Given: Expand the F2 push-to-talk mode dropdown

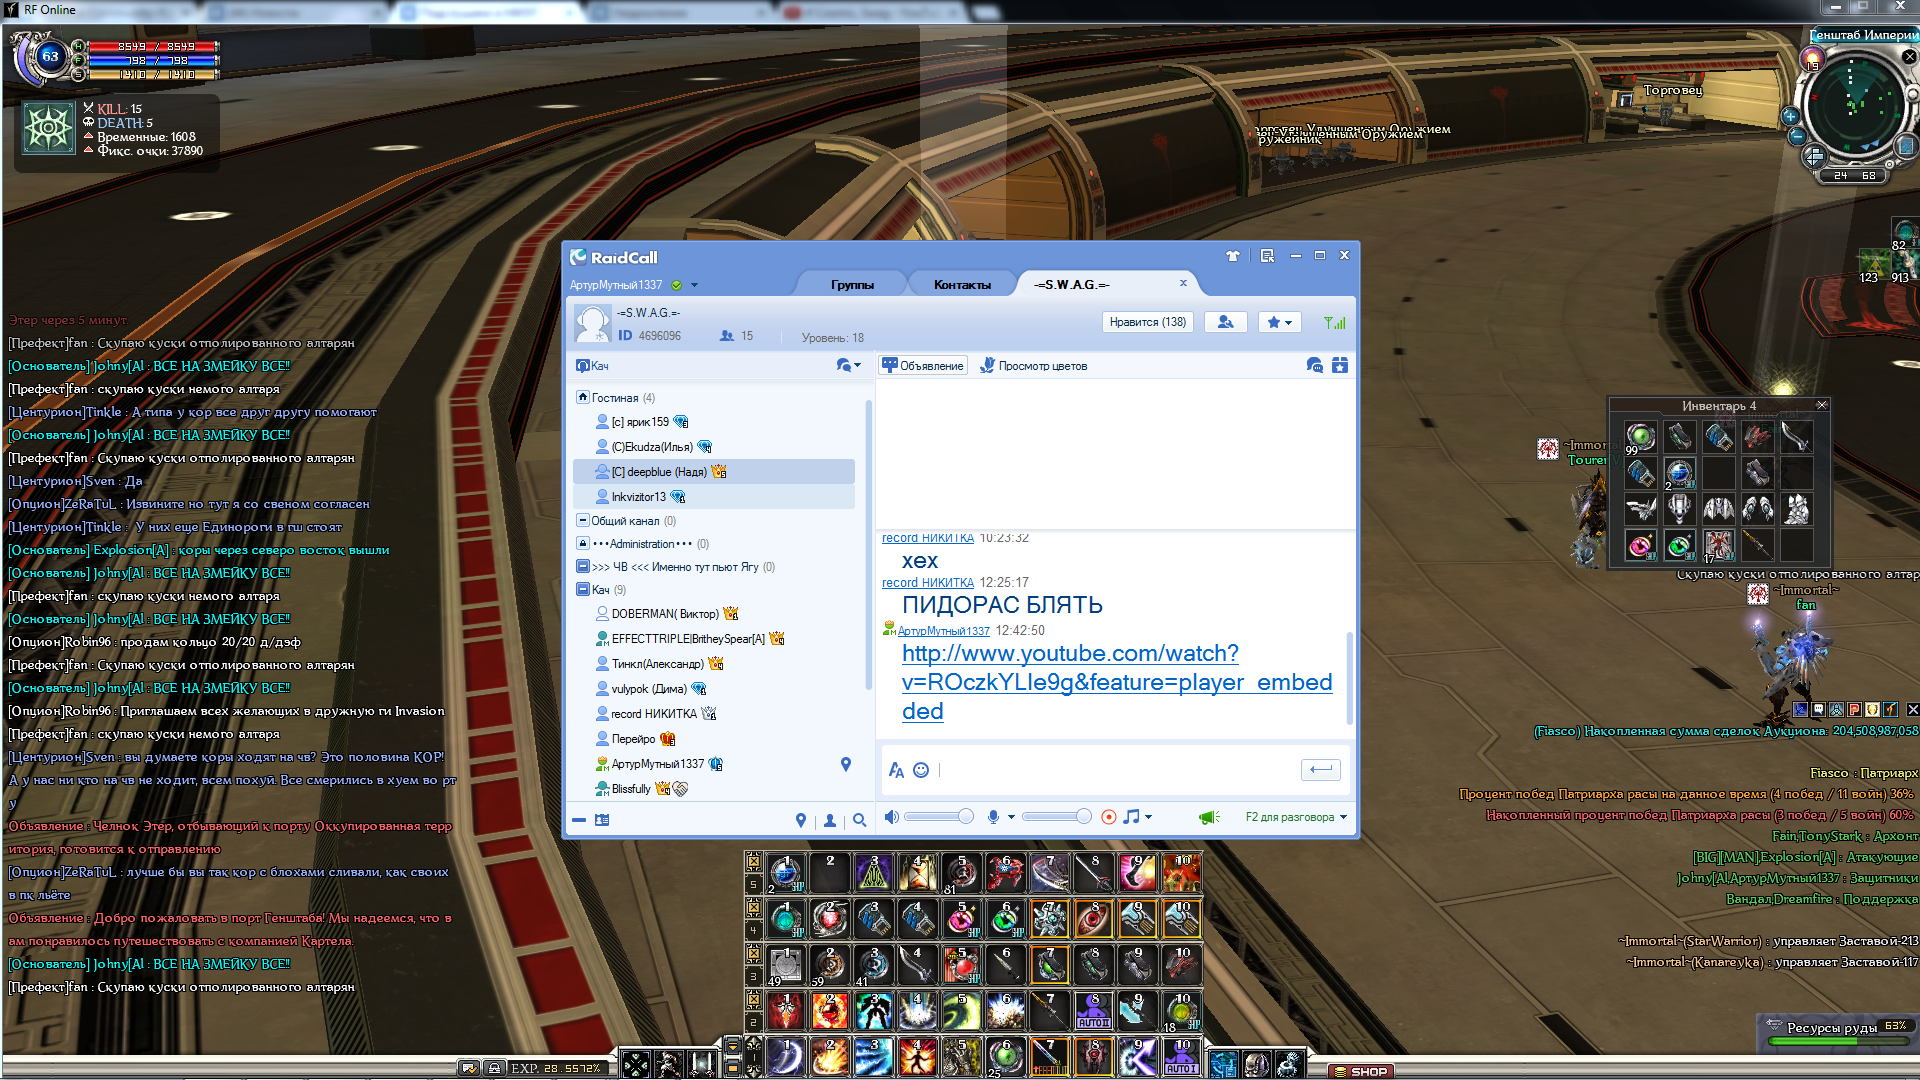Looking at the screenshot, I should pos(1343,817).
